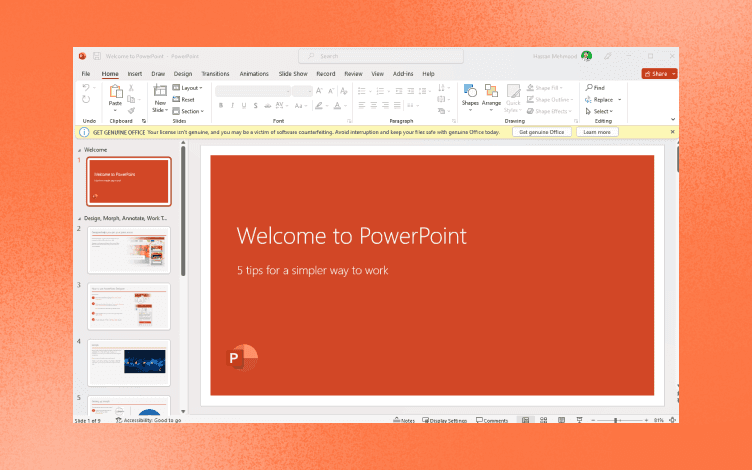752x470 pixels.
Task: Dismiss the genuine Office warning banner
Action: (x=672, y=131)
